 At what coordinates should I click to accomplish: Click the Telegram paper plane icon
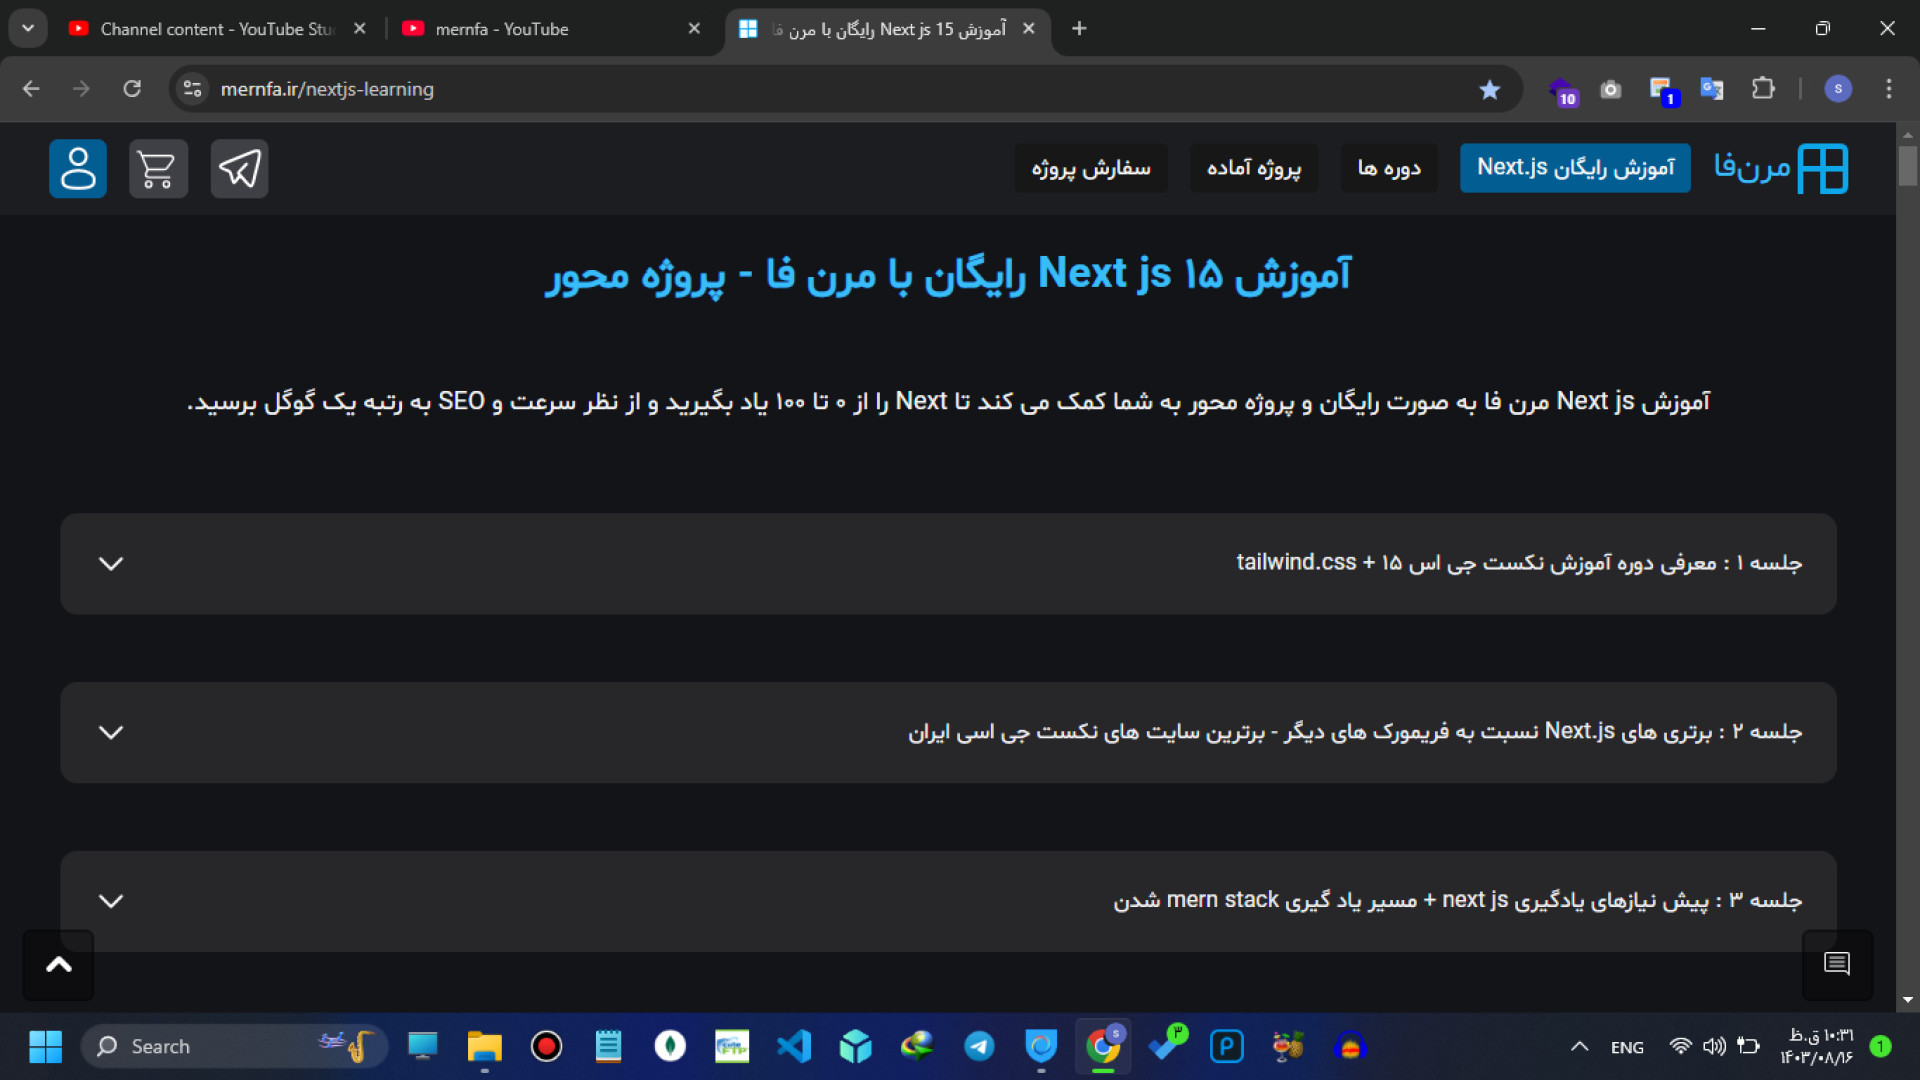point(239,168)
